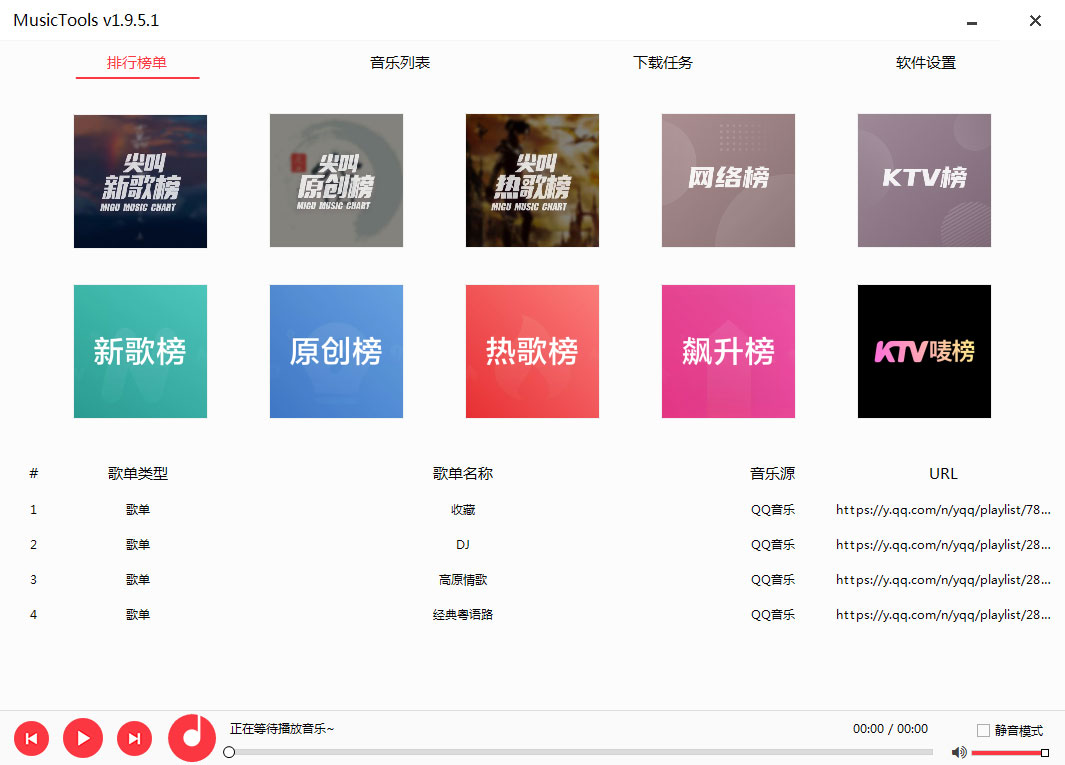Minimize the MusicTools window
Image resolution: width=1065 pixels, height=765 pixels.
pyautogui.click(x=972, y=22)
